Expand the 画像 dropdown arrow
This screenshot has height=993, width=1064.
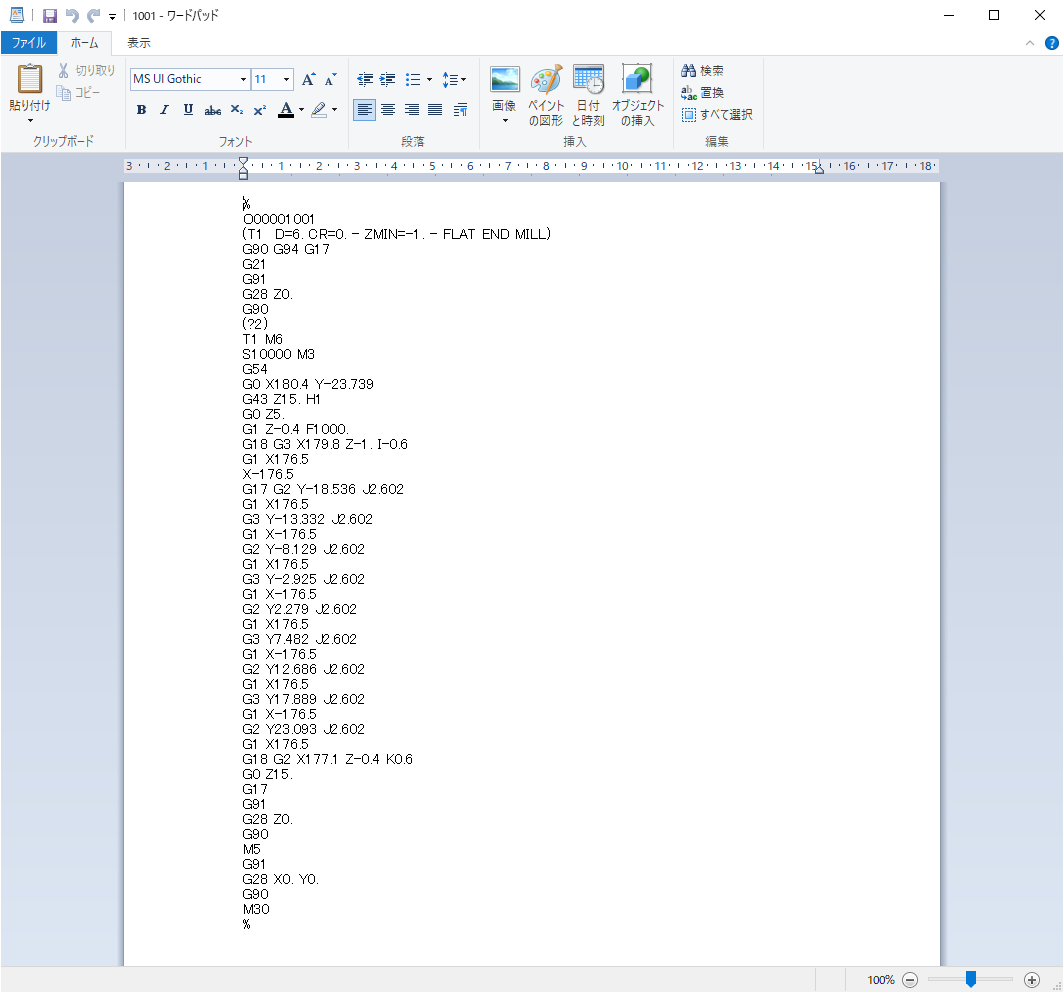[x=505, y=121]
